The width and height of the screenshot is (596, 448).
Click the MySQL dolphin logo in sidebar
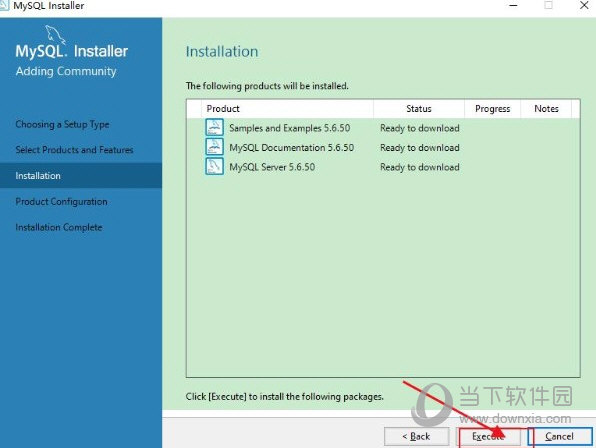(x=55, y=34)
